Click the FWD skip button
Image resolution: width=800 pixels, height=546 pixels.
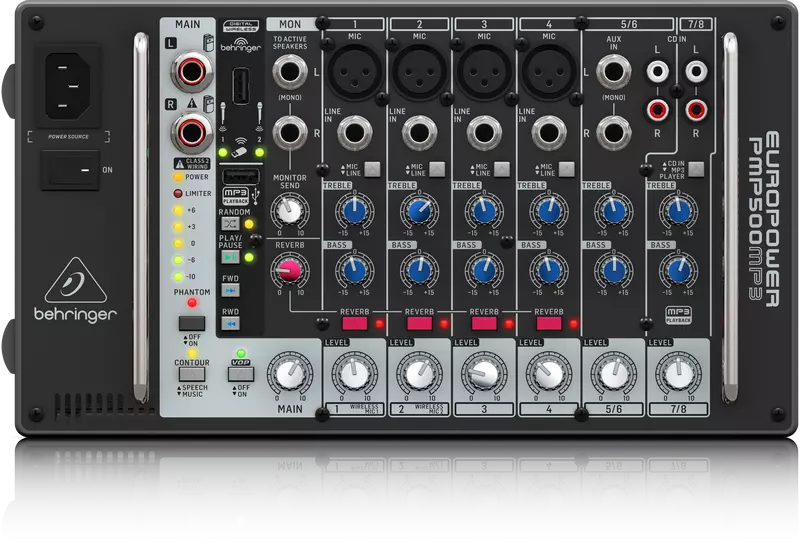coord(230,290)
